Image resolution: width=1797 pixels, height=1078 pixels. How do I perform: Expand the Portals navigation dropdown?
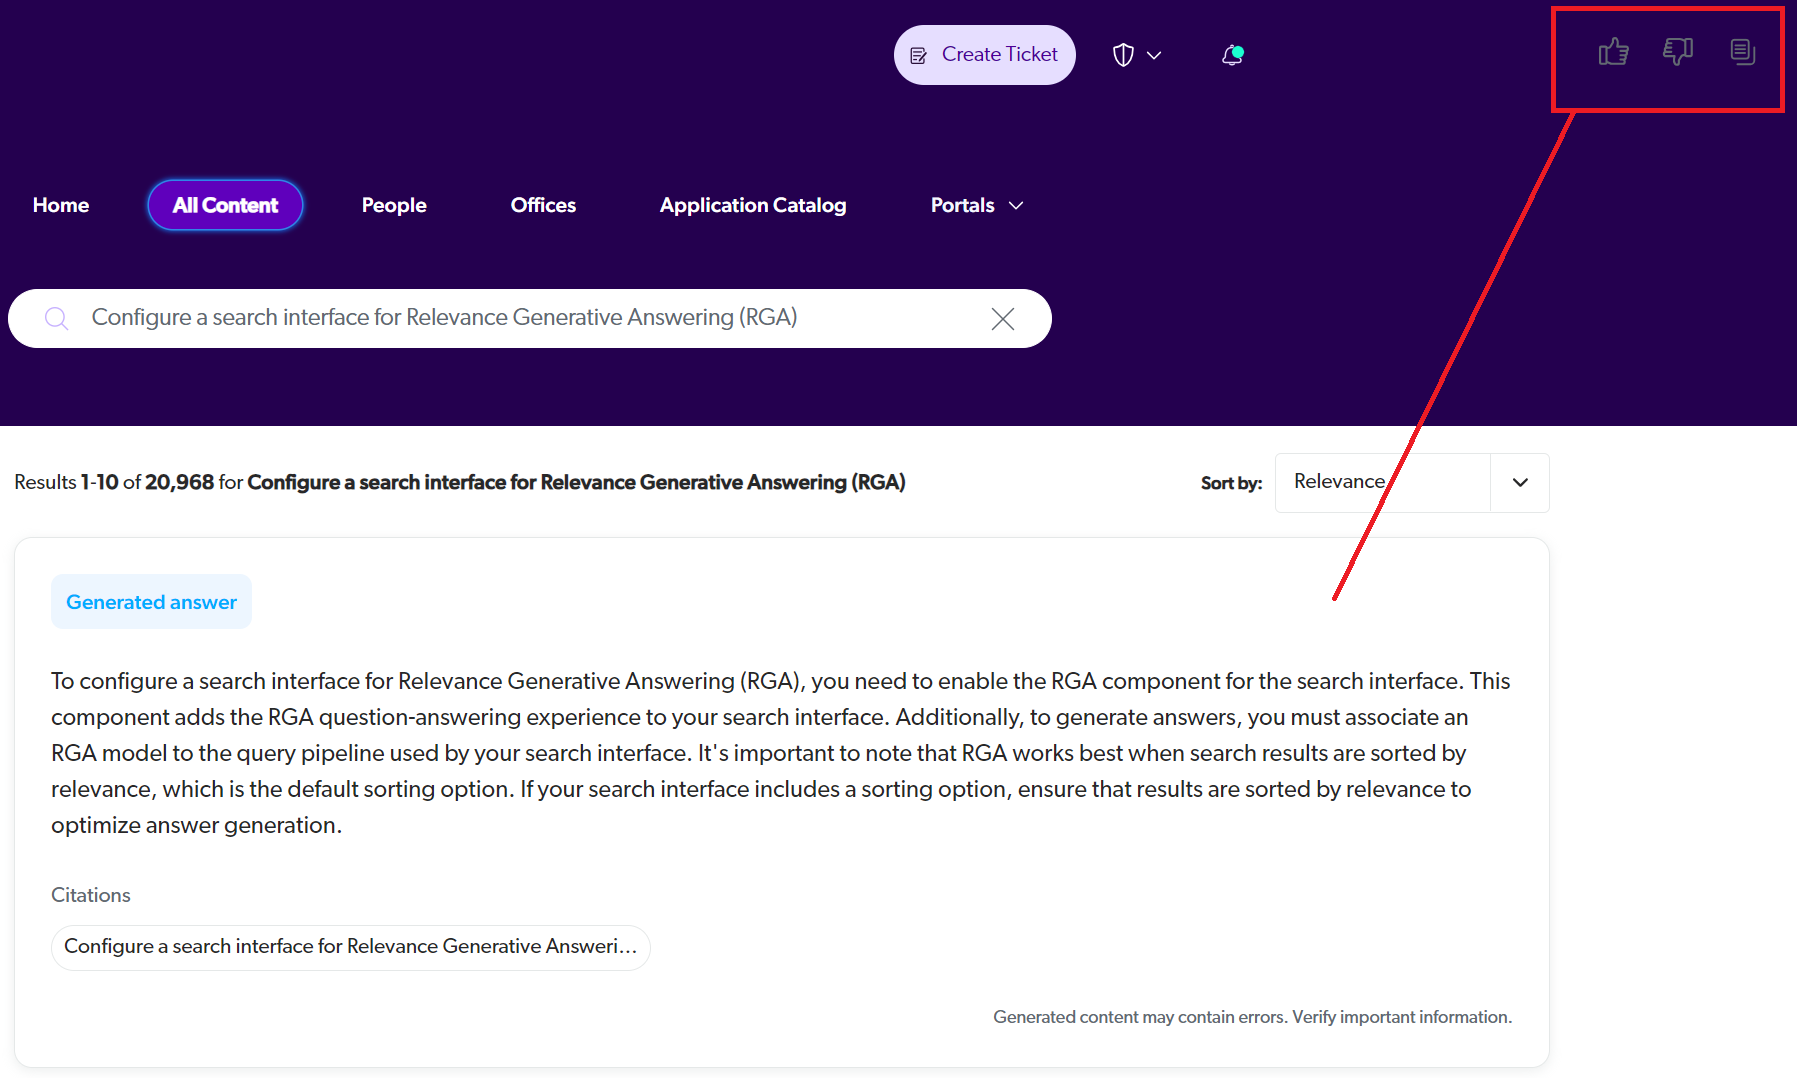tap(1017, 205)
